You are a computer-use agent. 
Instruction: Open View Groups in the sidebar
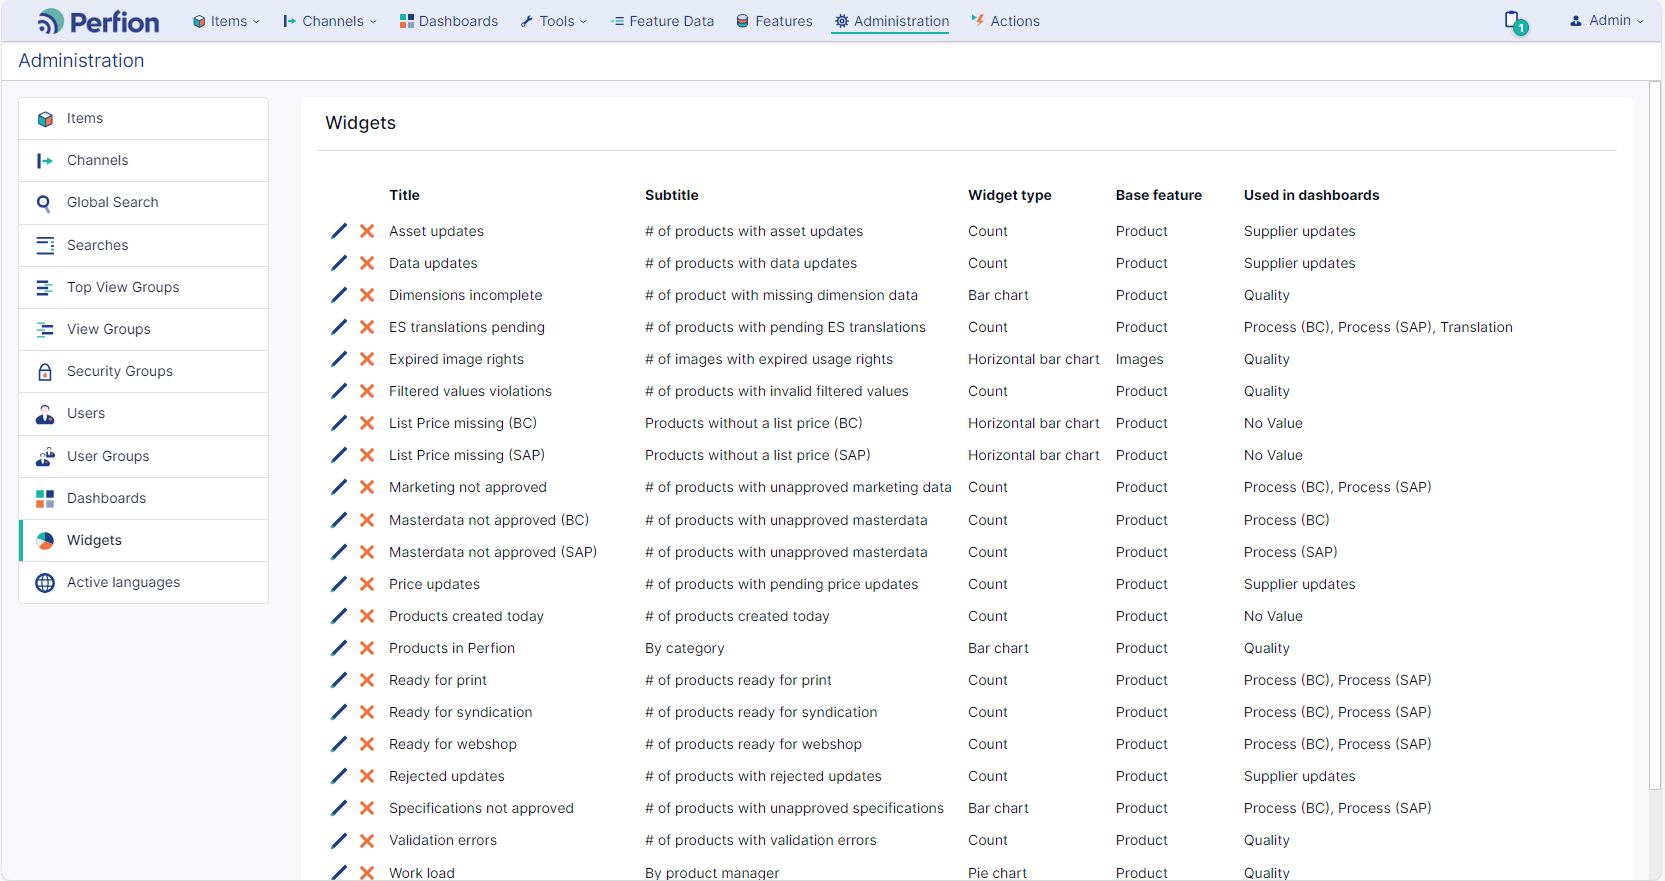(143, 329)
